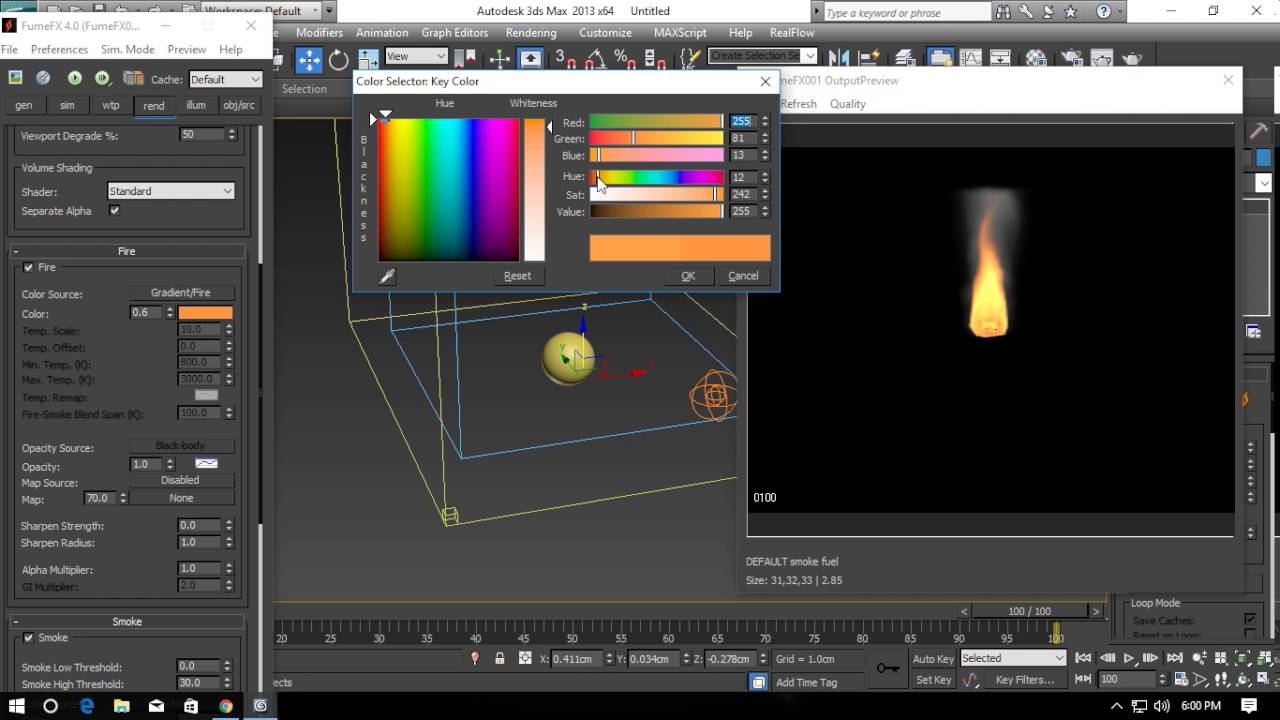Cancel the Color Selector dialog

743,276
